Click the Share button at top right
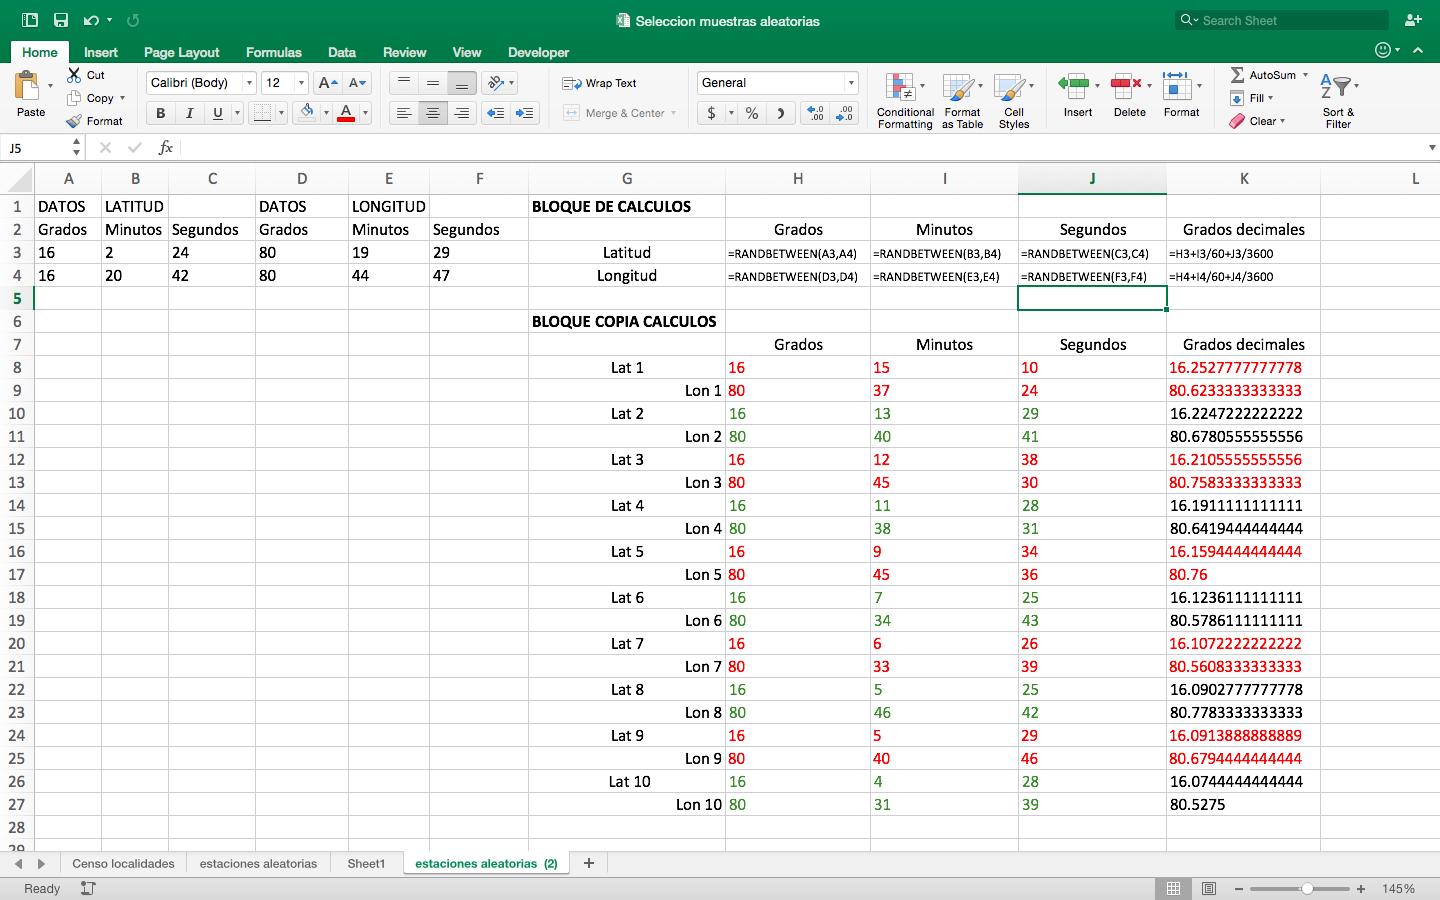Viewport: 1440px width, 900px height. (1413, 20)
